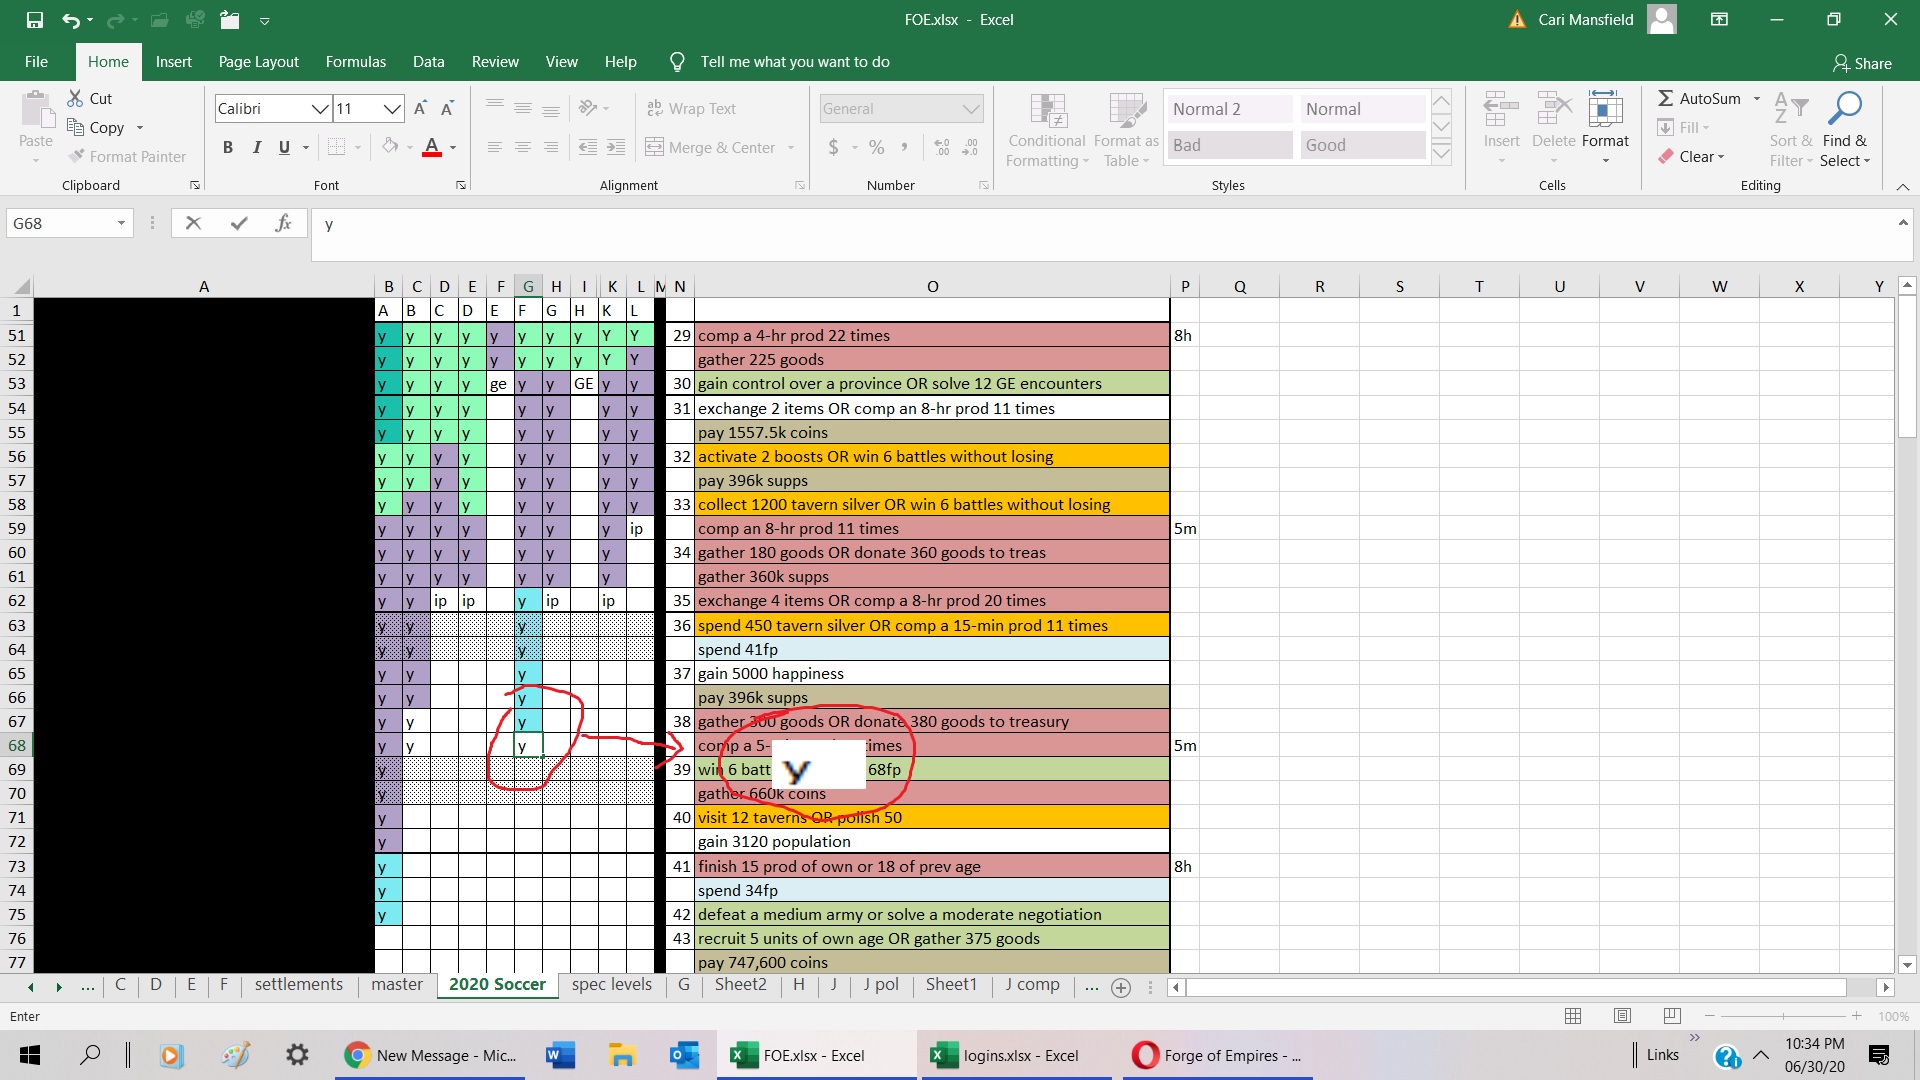Click the Share button
The image size is (1920, 1080).
point(1862,62)
